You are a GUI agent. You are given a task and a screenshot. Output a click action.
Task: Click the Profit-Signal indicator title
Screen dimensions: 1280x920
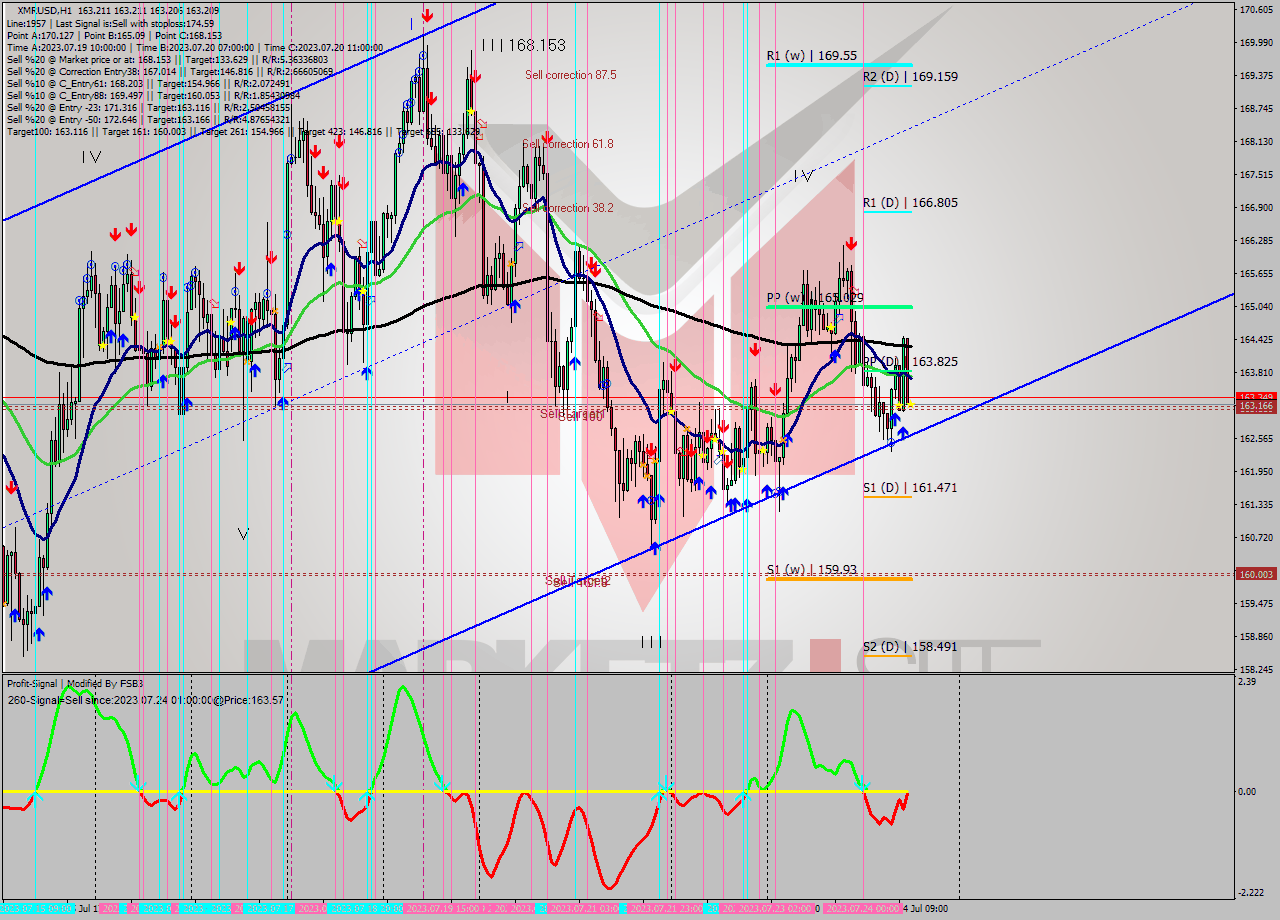coord(75,683)
